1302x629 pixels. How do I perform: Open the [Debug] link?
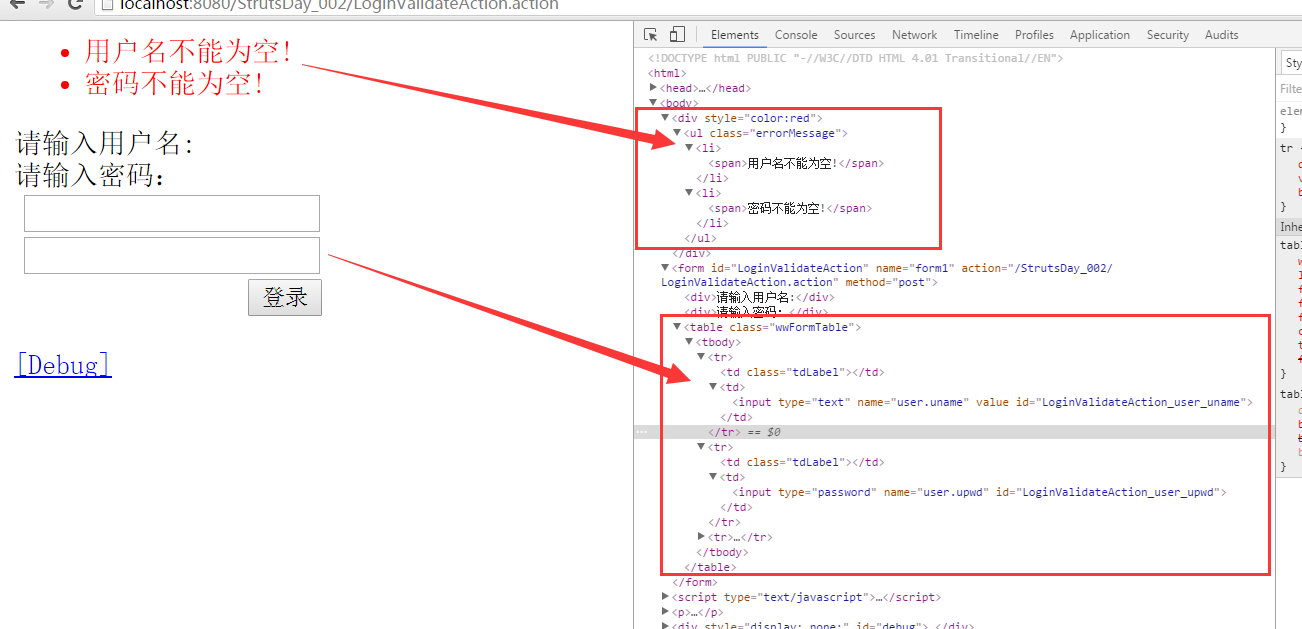point(63,364)
